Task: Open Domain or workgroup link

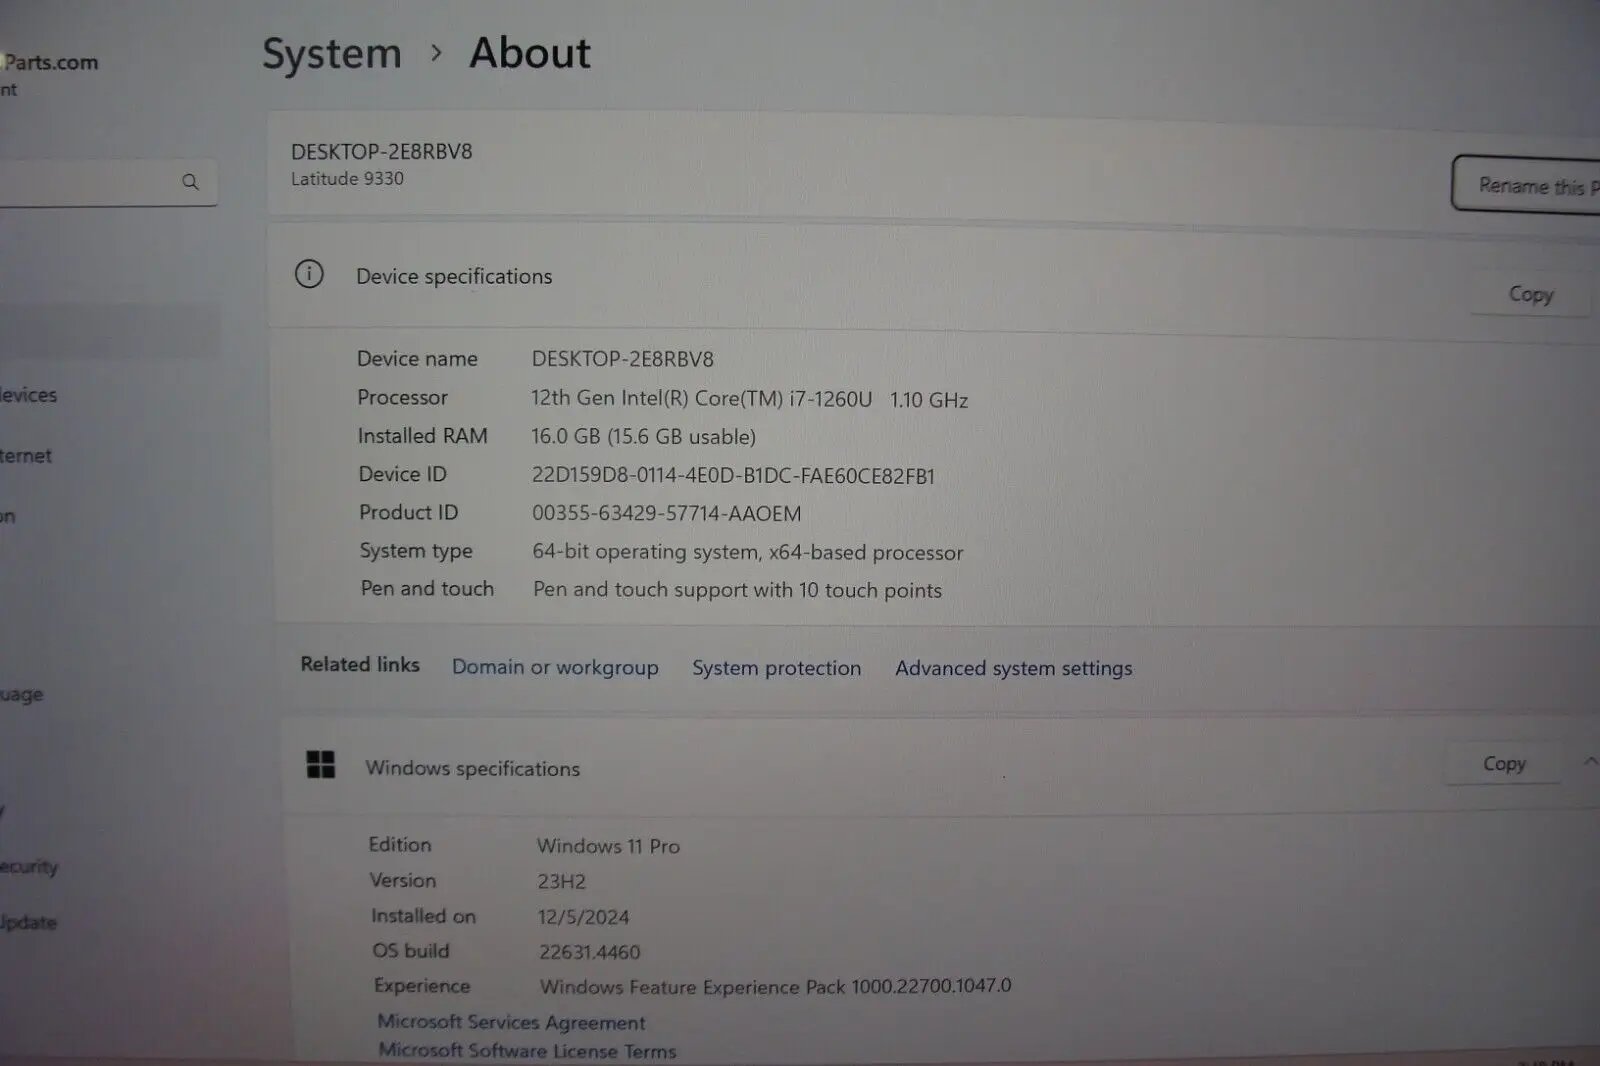Action: 555,667
